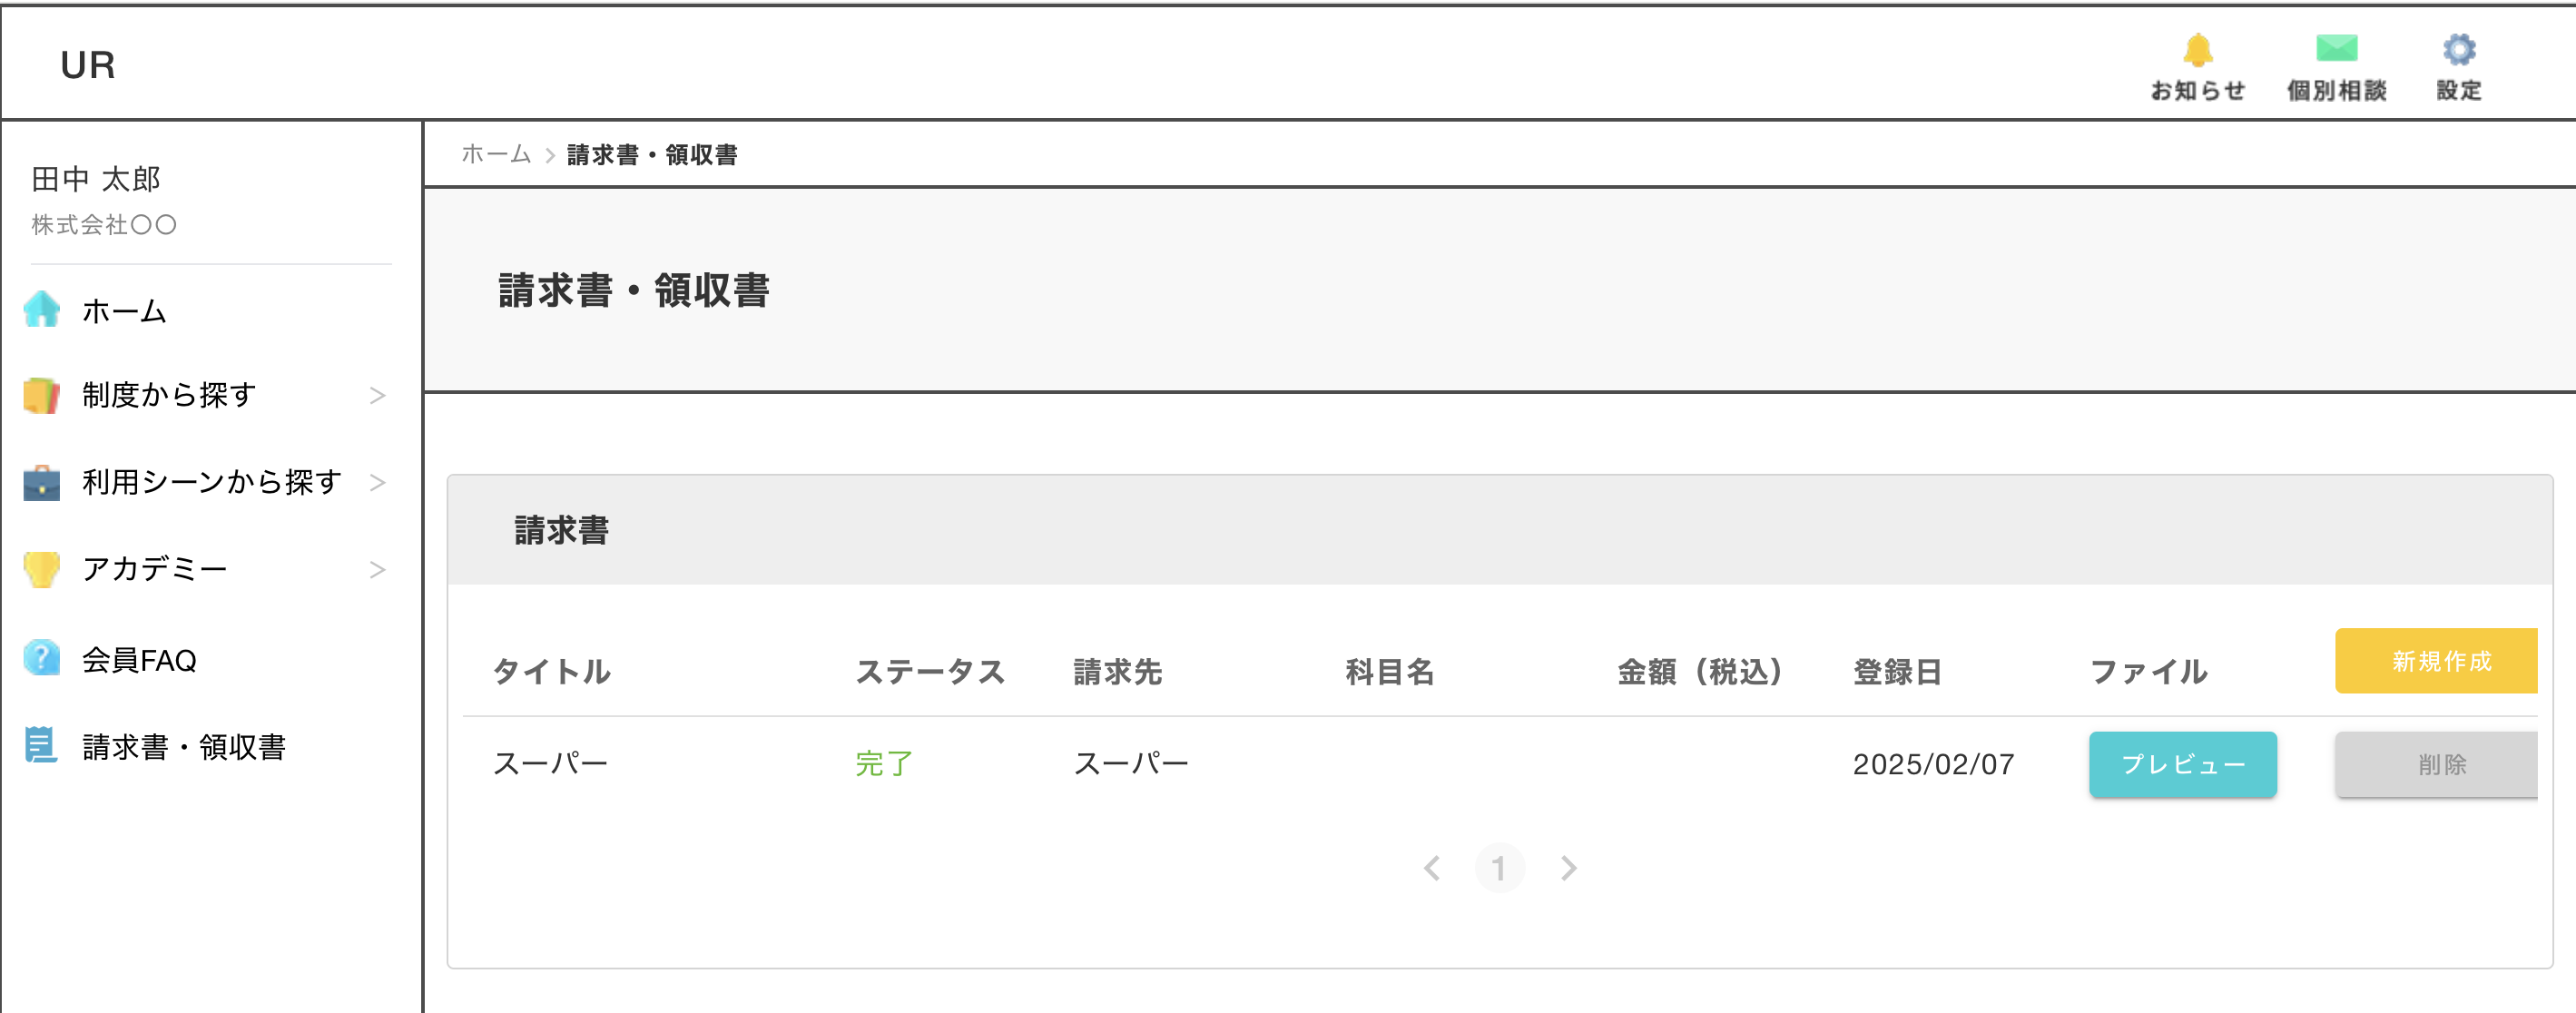This screenshot has width=2576, height=1013.
Task: Select page 1 in pagination
Action: point(1498,868)
